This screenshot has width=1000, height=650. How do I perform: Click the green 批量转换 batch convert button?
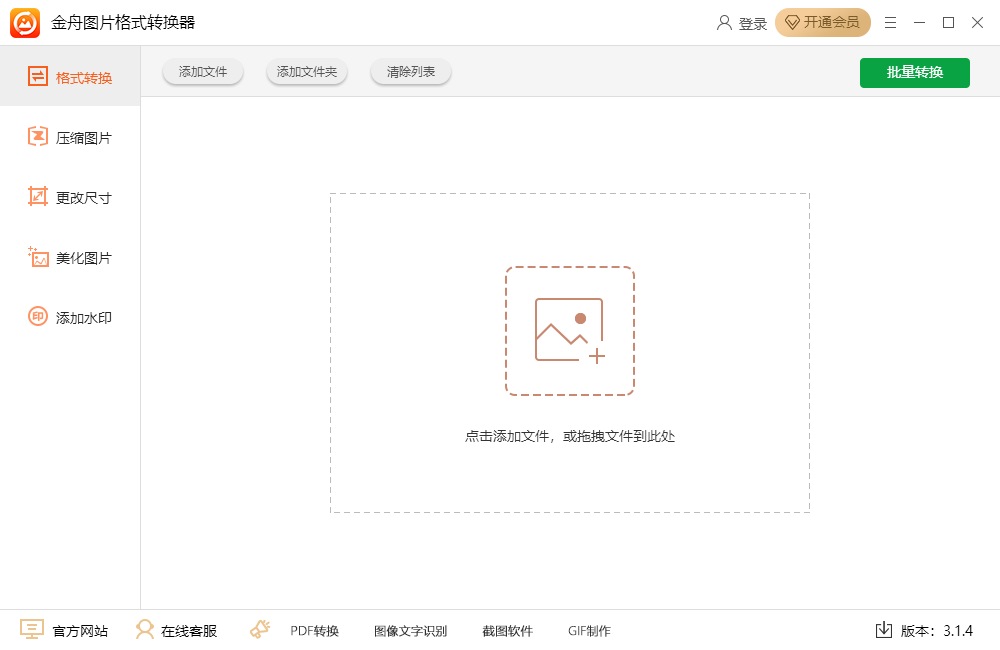(x=914, y=73)
